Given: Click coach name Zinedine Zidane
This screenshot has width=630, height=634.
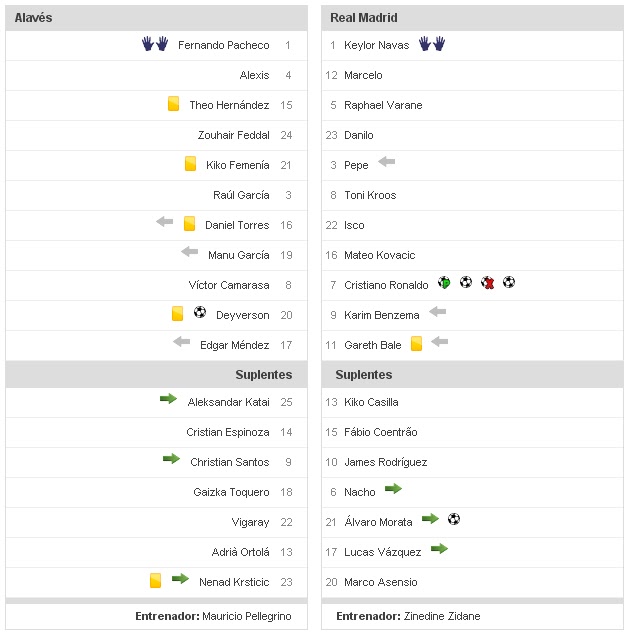Looking at the screenshot, I should 441,617.
